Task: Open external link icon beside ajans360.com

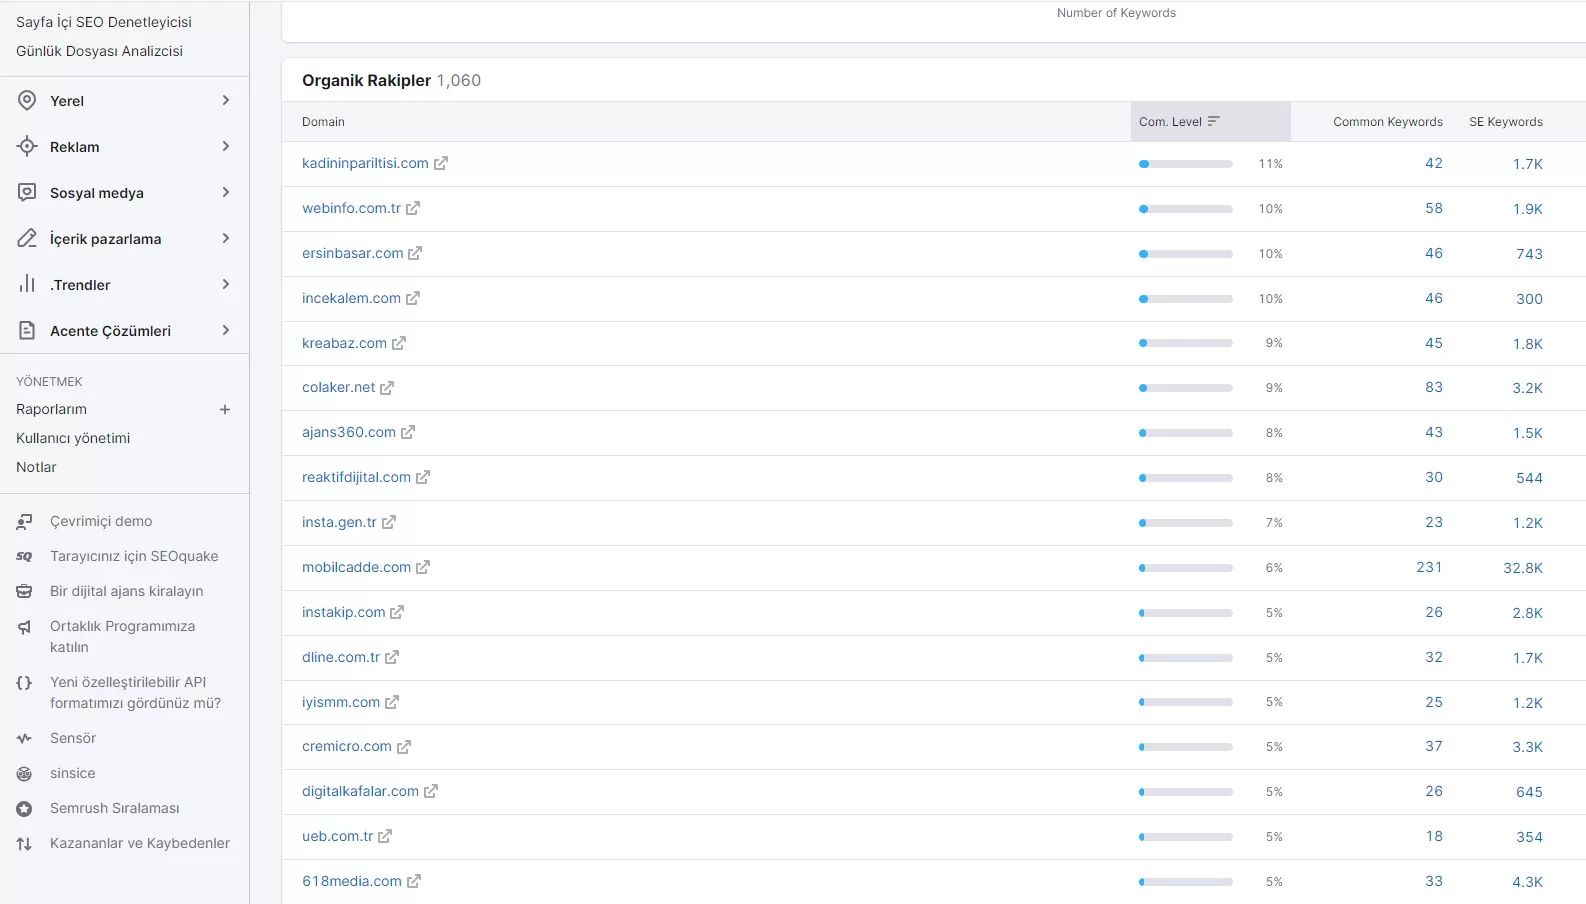Action: pyautogui.click(x=408, y=432)
